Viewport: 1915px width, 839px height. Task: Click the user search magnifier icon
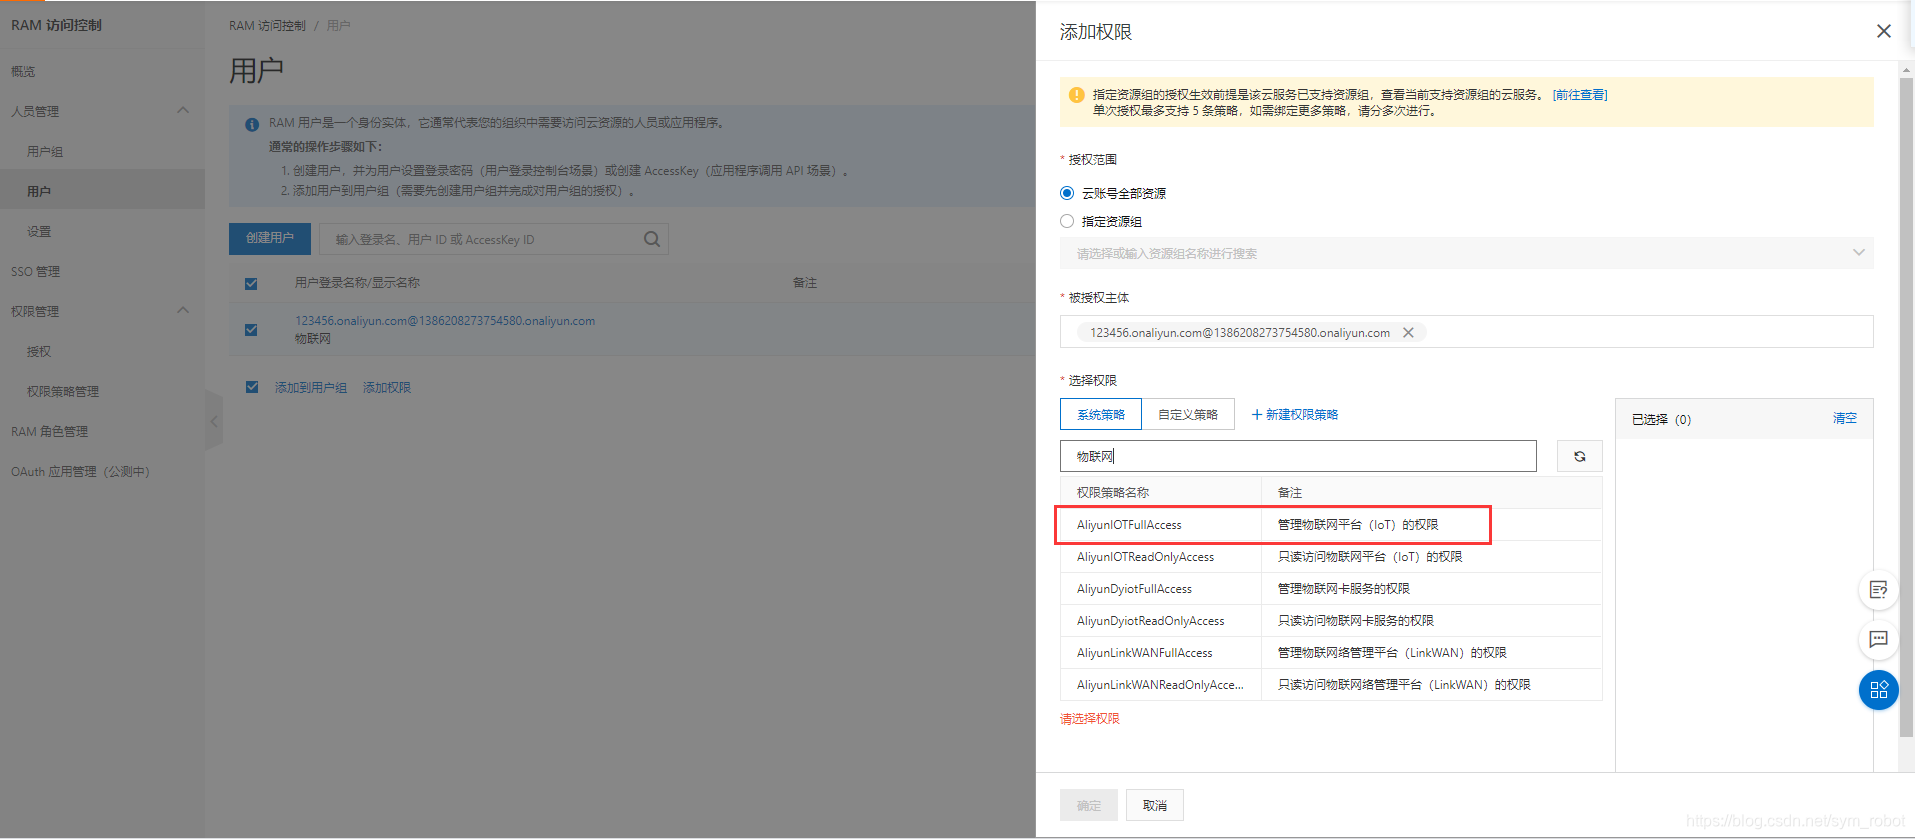[652, 239]
